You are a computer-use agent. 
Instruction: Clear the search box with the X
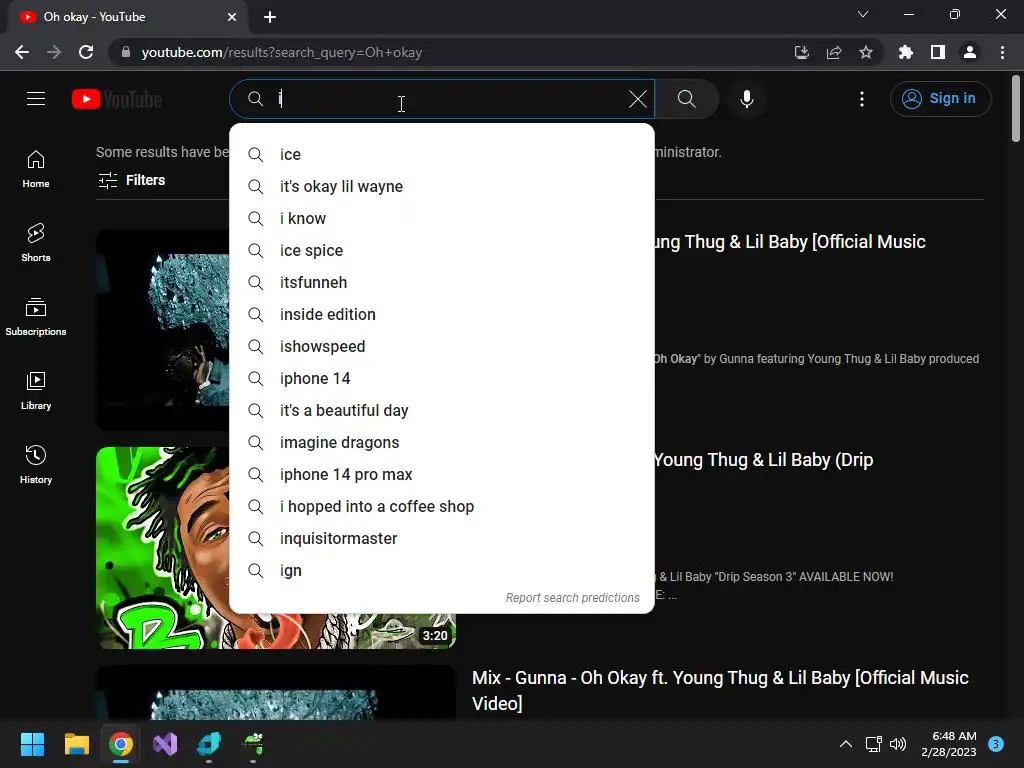[x=637, y=99]
